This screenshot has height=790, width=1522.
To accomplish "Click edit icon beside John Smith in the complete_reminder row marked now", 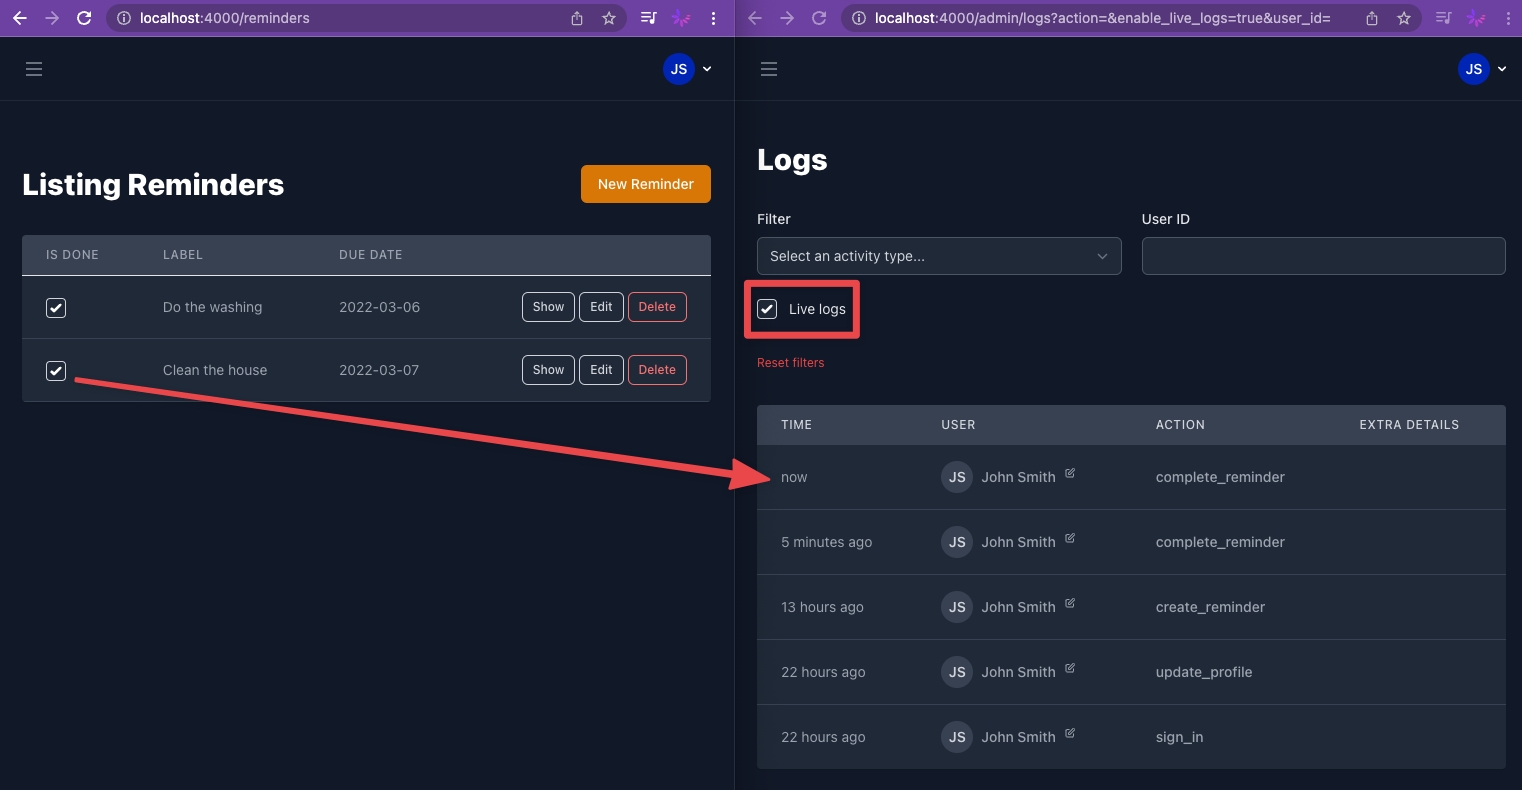I will coord(1070,473).
